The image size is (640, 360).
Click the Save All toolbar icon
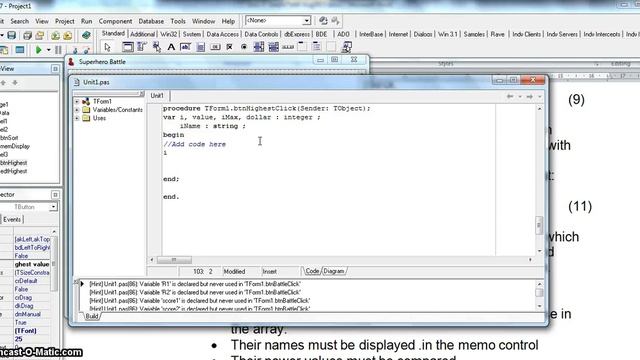pos(27,36)
